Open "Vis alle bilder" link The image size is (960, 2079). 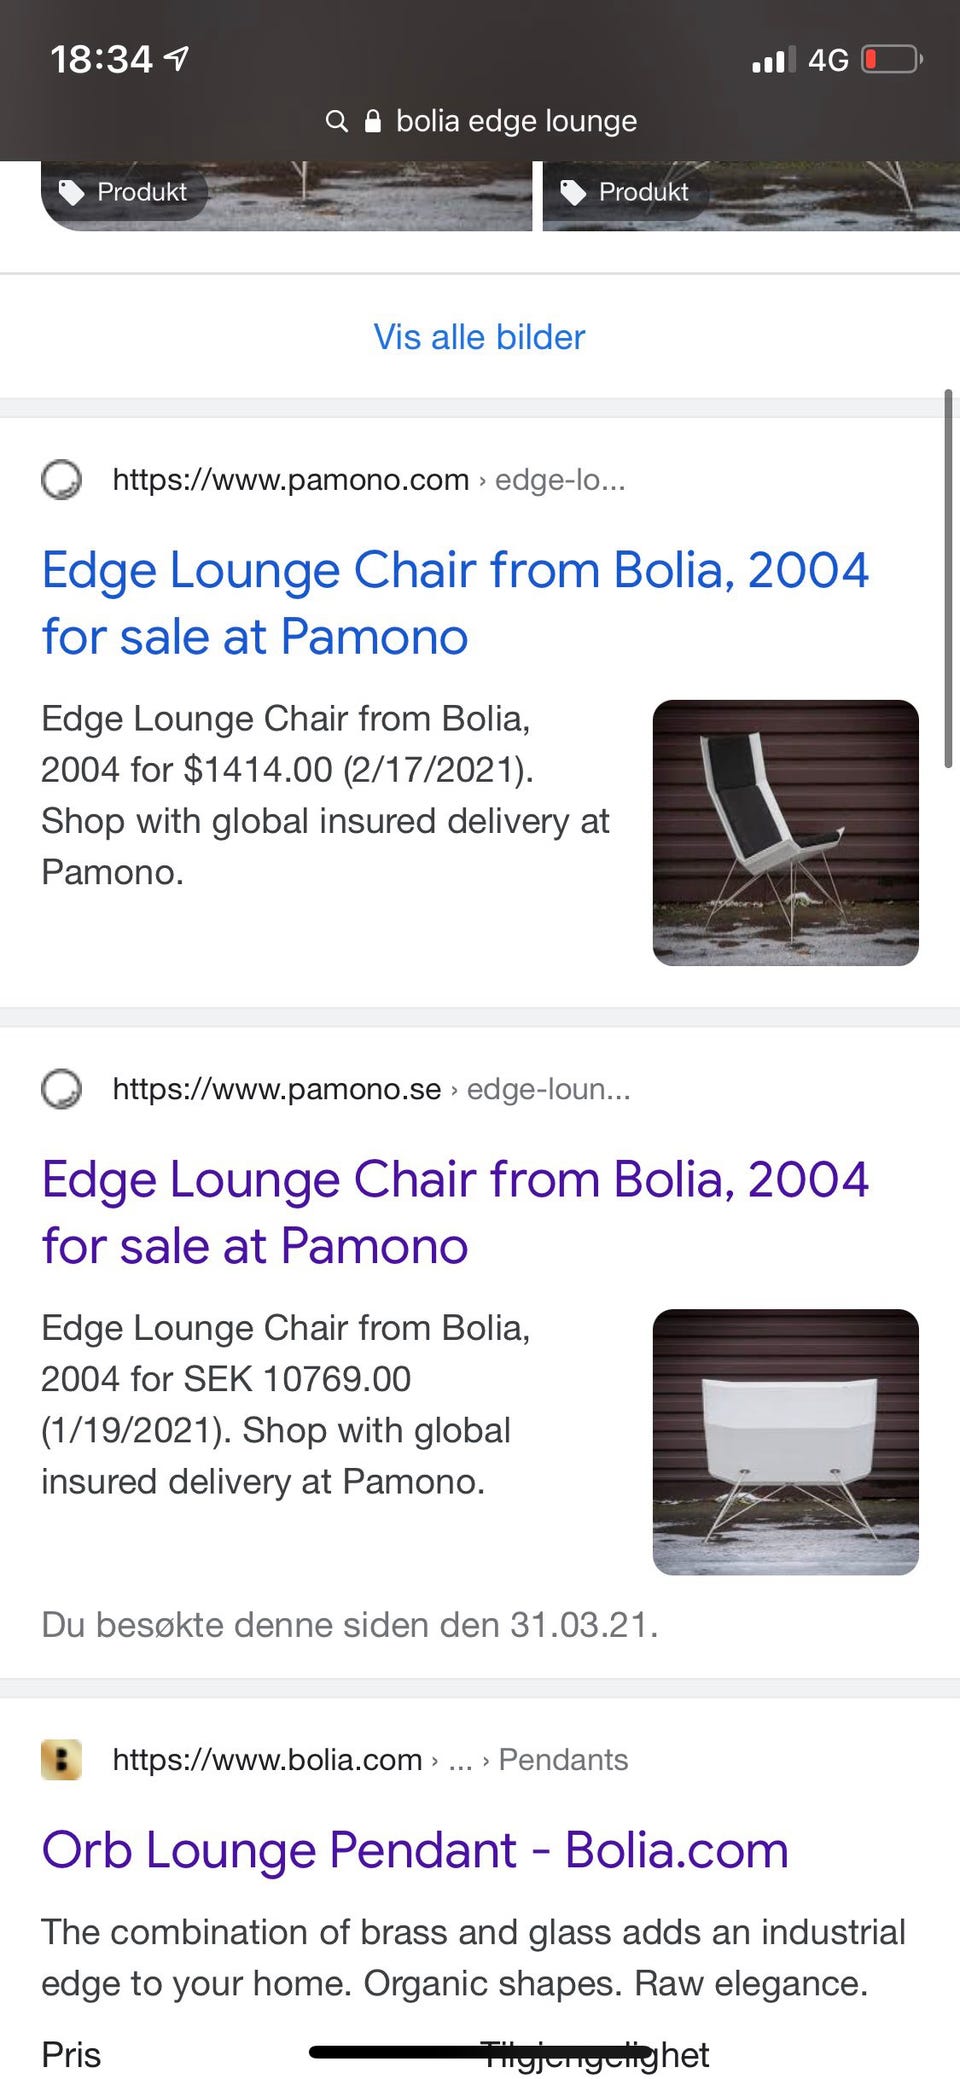click(x=479, y=337)
